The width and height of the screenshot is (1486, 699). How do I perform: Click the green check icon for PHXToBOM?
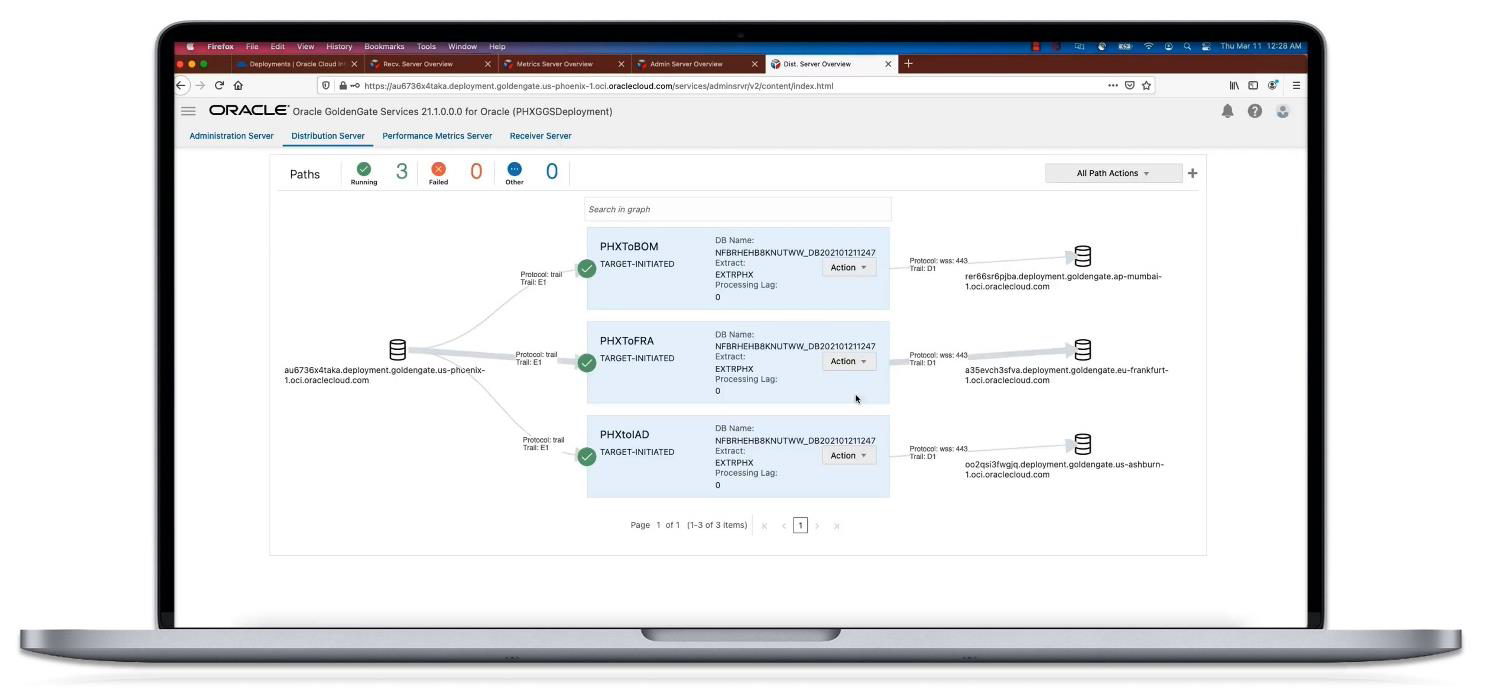coord(587,268)
